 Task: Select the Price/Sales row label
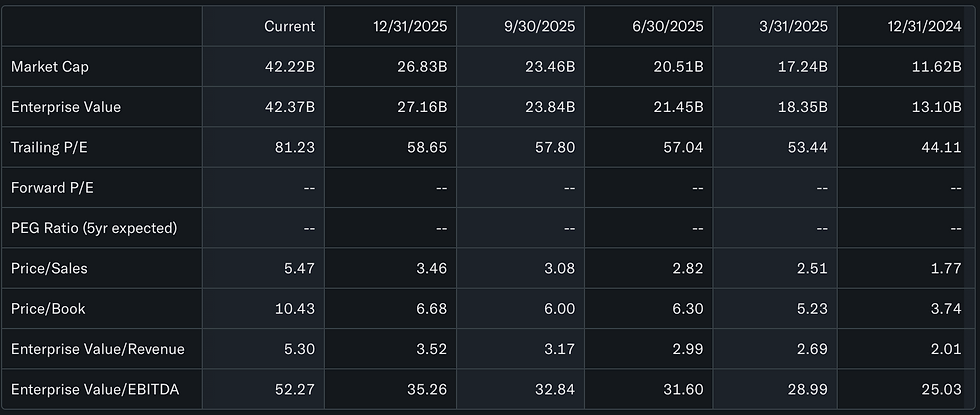pos(47,268)
